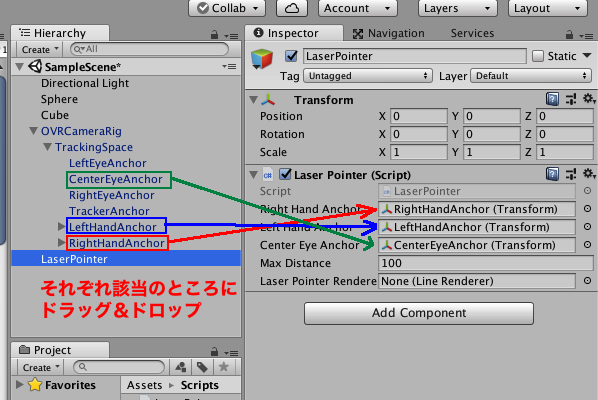Toggle the Inspector panel lock icon
The width and height of the screenshot is (598, 400).
569,35
